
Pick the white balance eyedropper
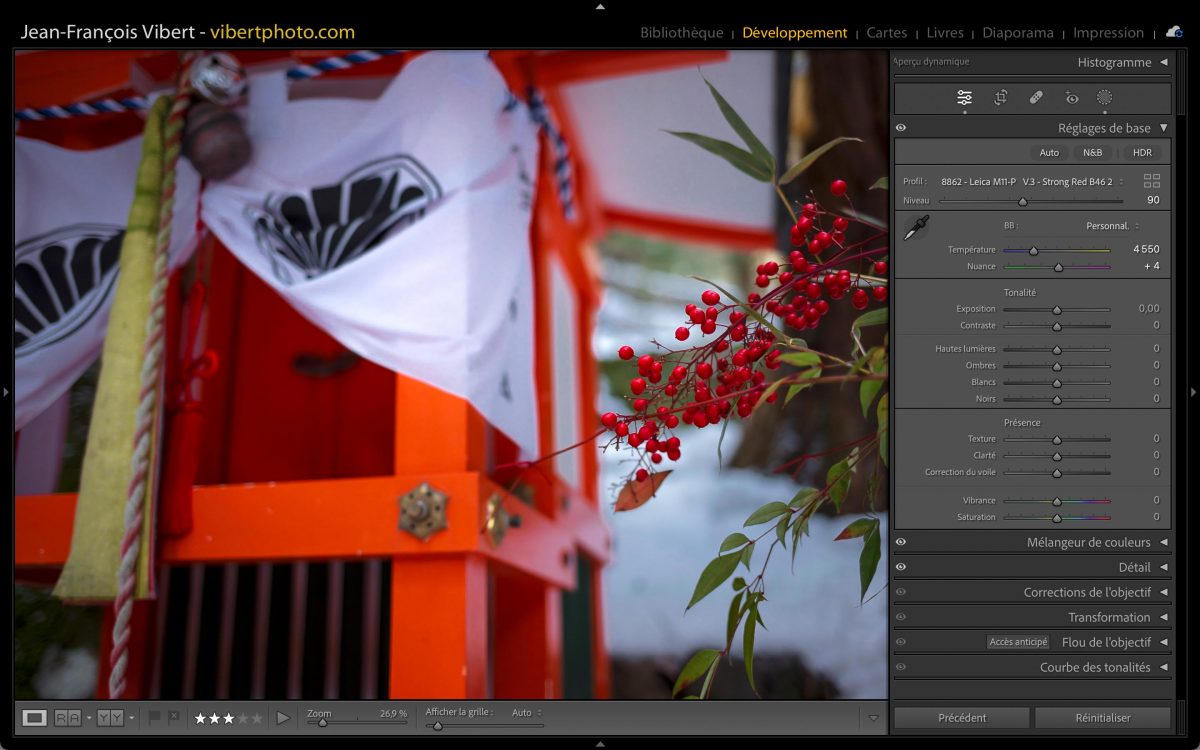pyautogui.click(x=915, y=228)
